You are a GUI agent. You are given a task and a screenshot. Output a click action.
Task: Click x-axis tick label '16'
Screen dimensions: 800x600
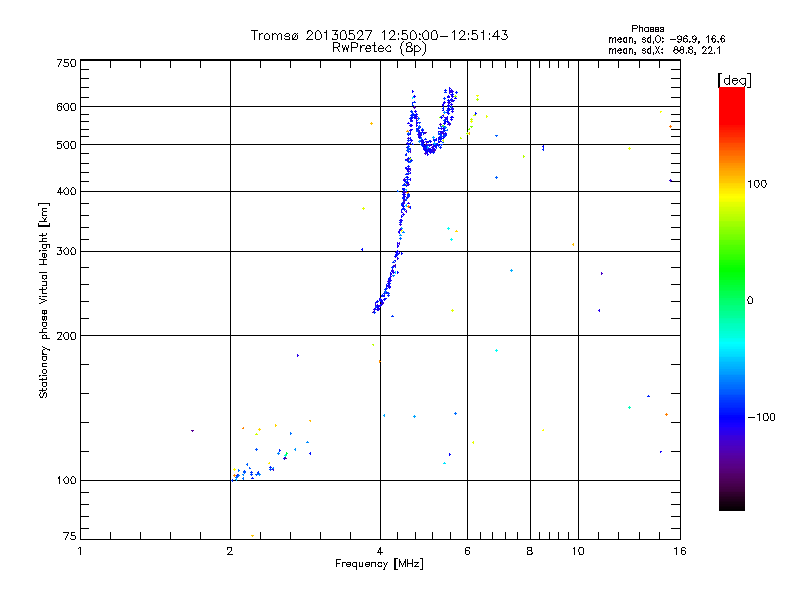[680, 551]
